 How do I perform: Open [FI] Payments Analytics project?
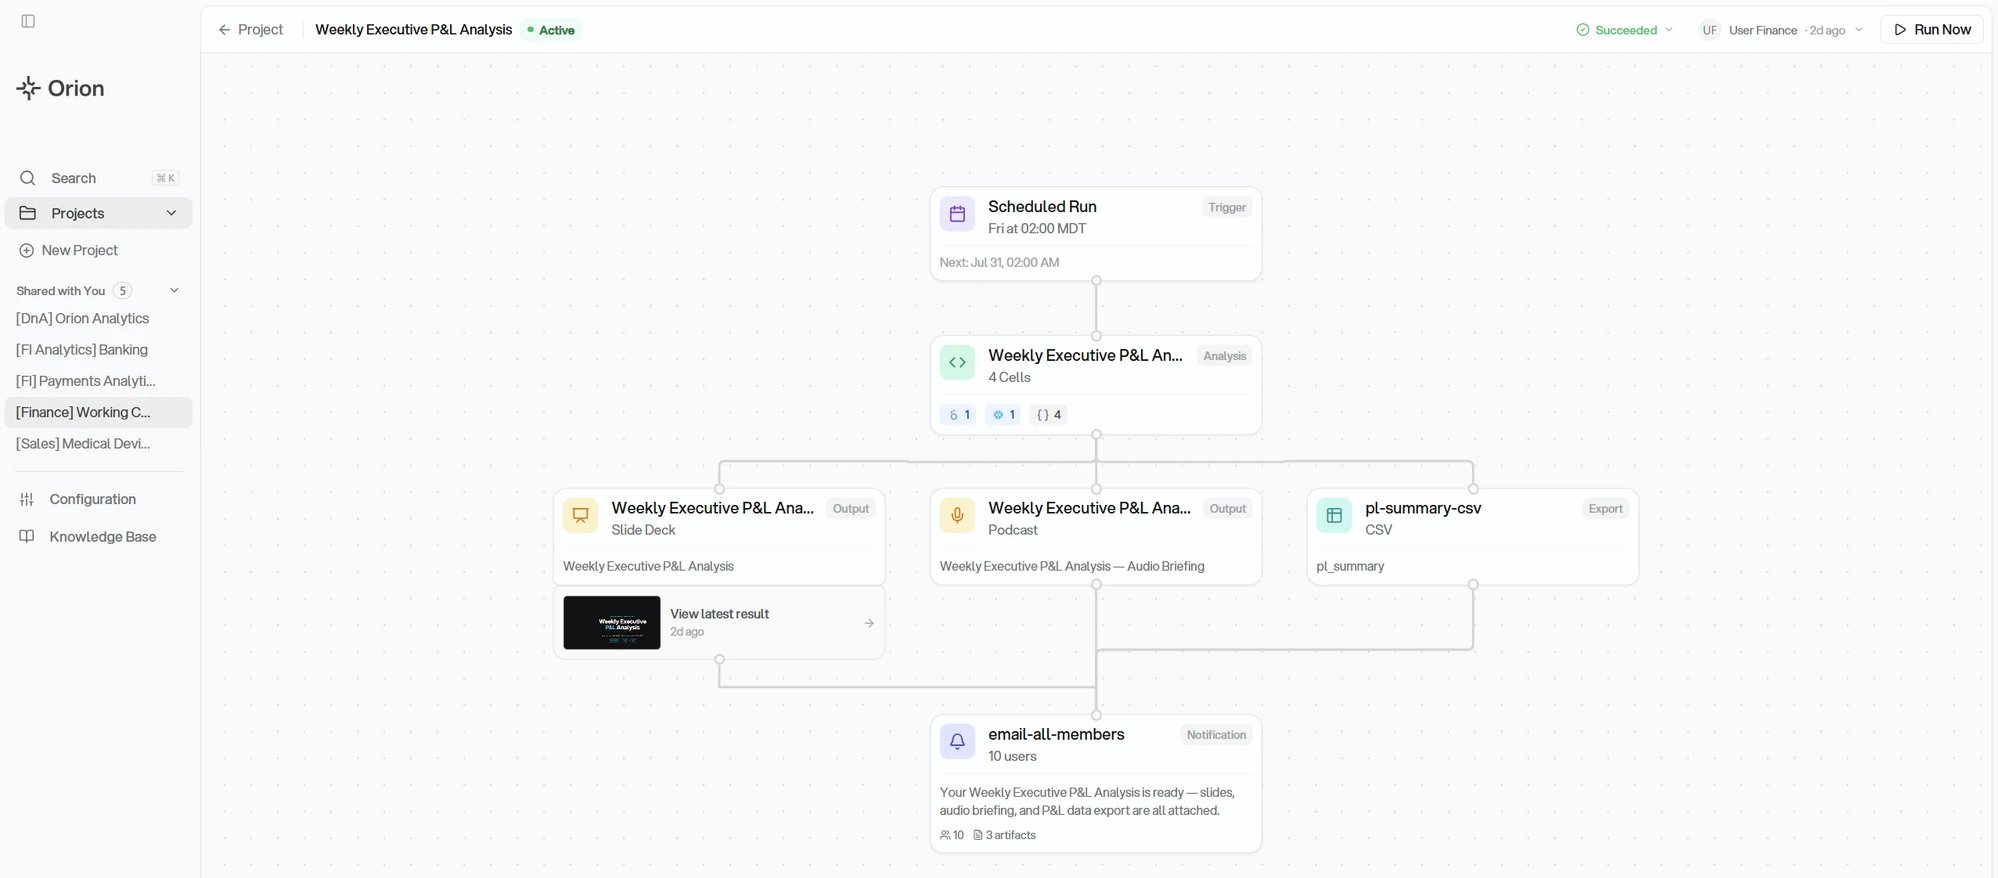pos(86,381)
